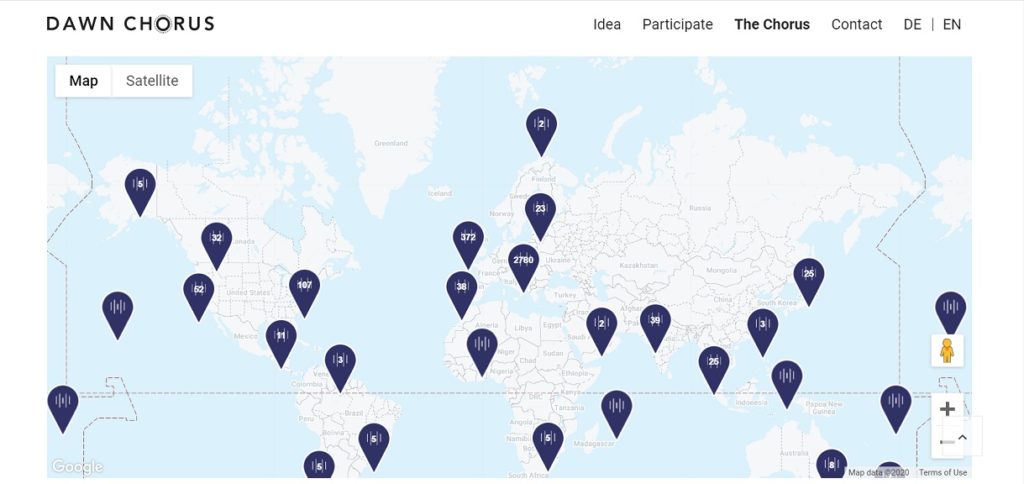Switch language to DE
1024x484 pixels.
912,25
